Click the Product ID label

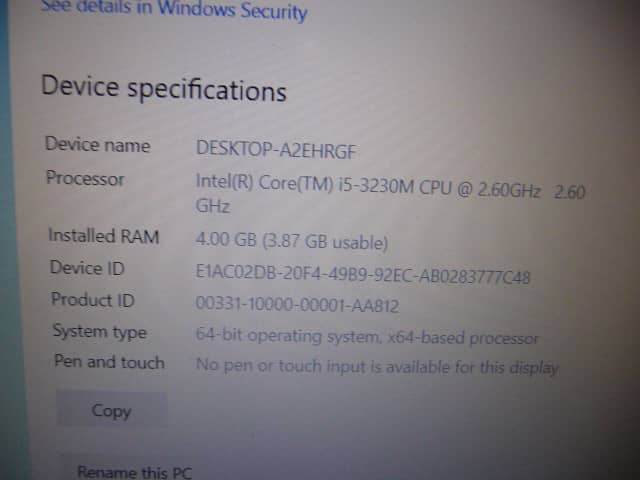(x=93, y=300)
